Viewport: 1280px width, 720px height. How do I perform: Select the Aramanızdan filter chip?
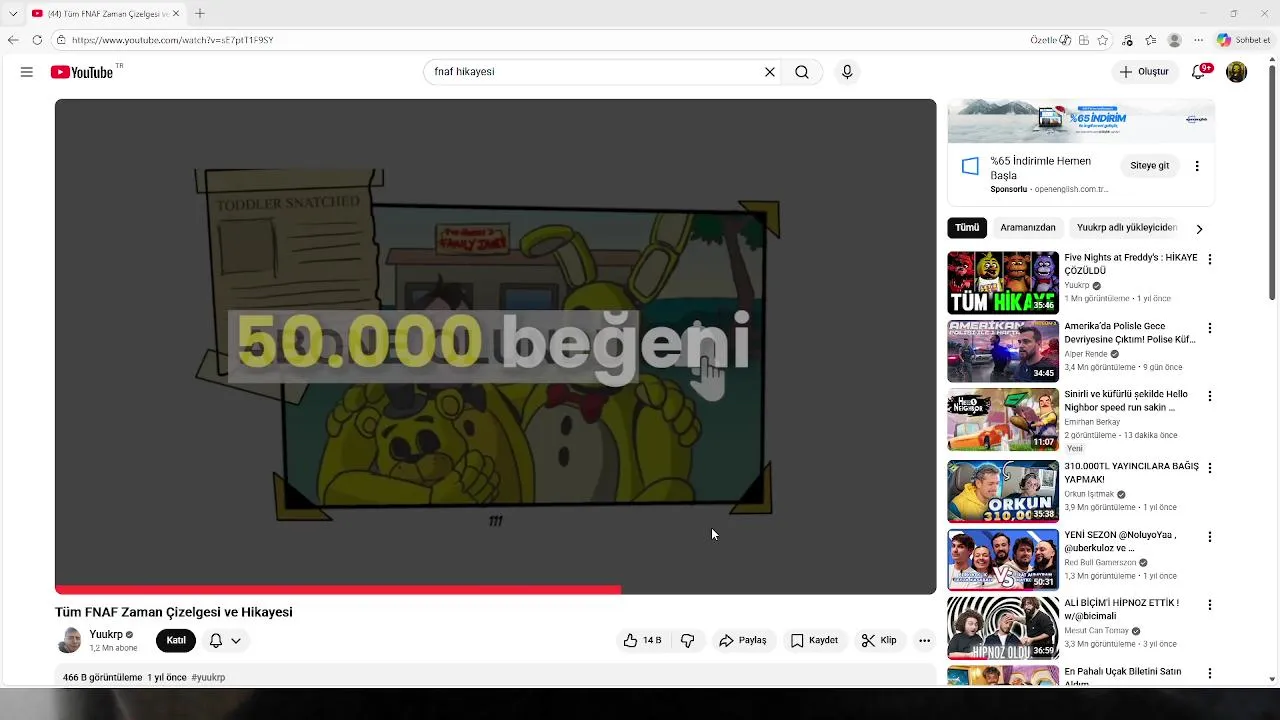pyautogui.click(x=1028, y=228)
